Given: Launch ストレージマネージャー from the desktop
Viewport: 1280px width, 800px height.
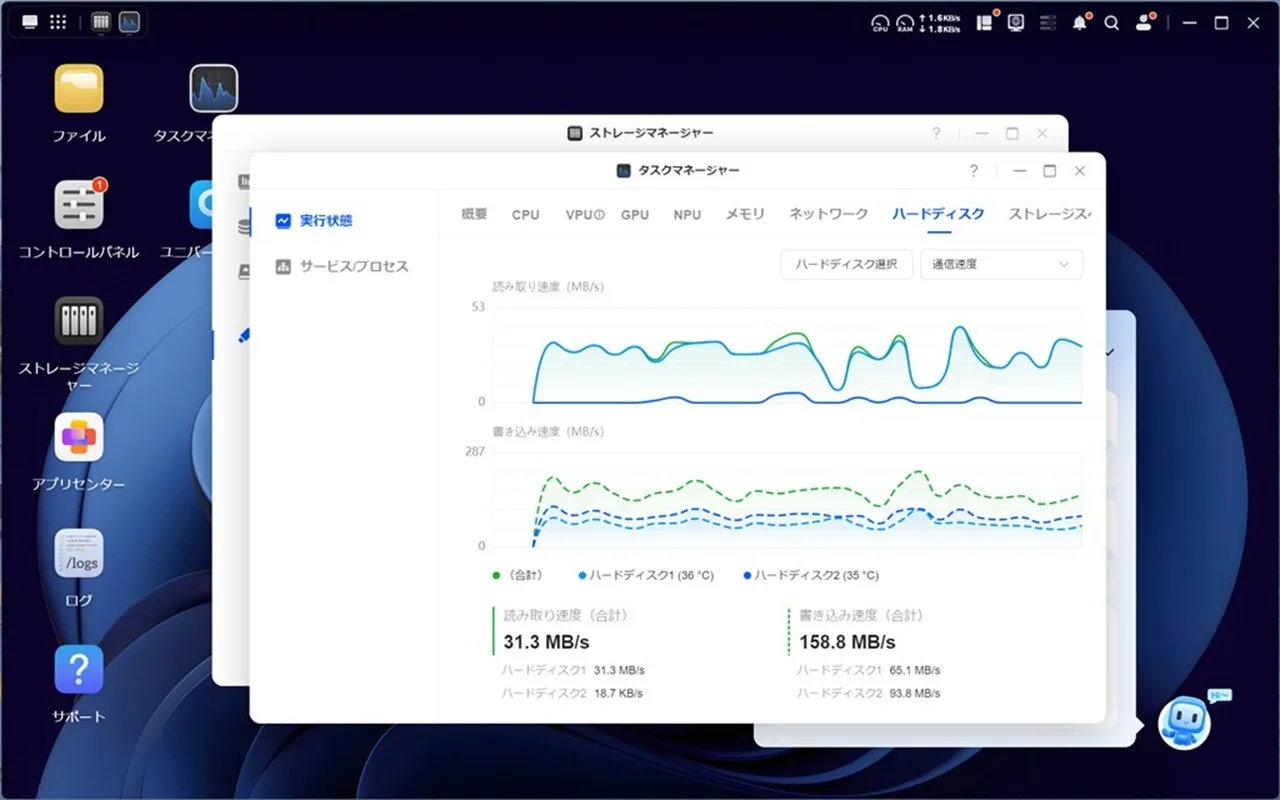Looking at the screenshot, I should click(x=79, y=322).
